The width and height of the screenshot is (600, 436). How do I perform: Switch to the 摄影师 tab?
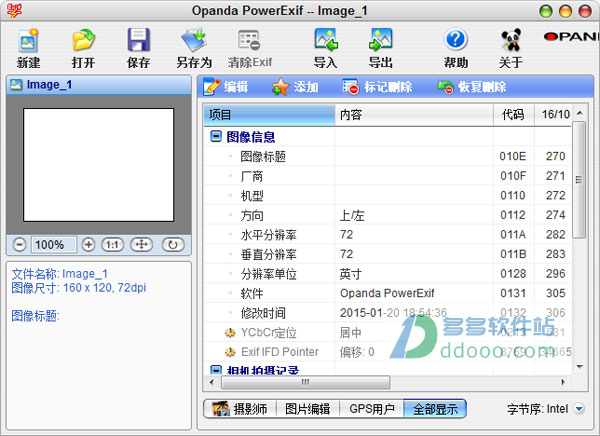pos(240,409)
